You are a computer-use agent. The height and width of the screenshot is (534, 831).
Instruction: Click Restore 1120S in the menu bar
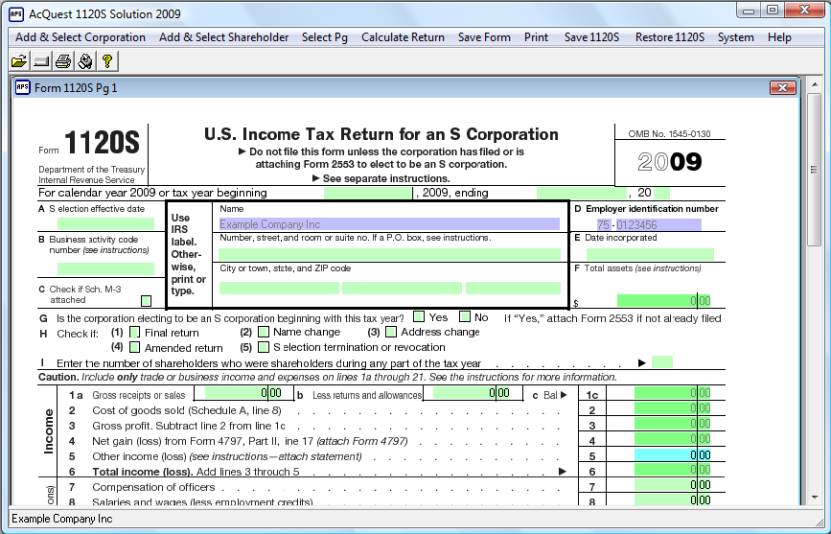point(670,37)
